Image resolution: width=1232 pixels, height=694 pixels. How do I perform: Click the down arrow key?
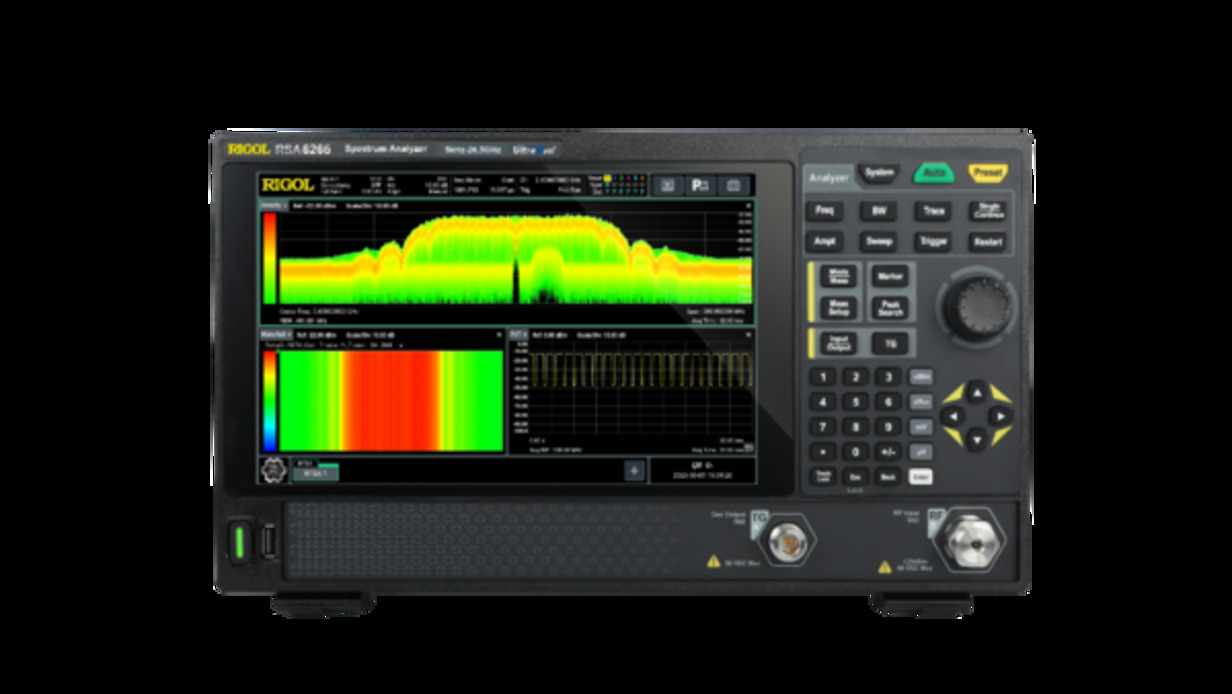[976, 438]
